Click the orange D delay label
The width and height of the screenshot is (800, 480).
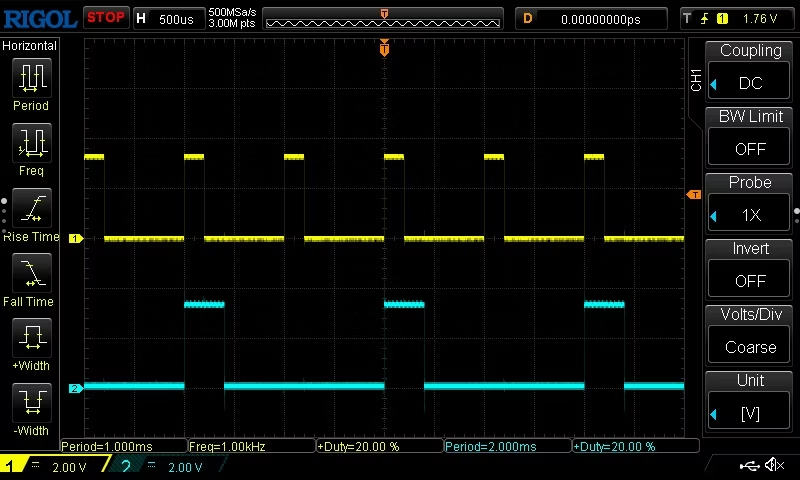coord(528,19)
